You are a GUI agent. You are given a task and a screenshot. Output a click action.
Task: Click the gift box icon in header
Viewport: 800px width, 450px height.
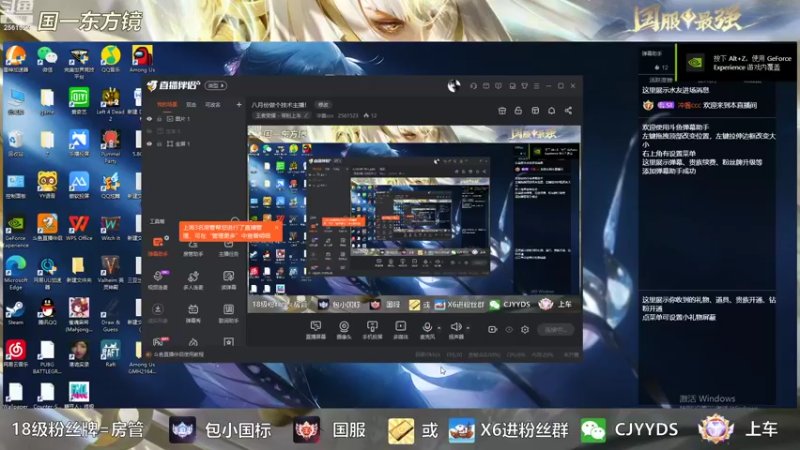502,110
